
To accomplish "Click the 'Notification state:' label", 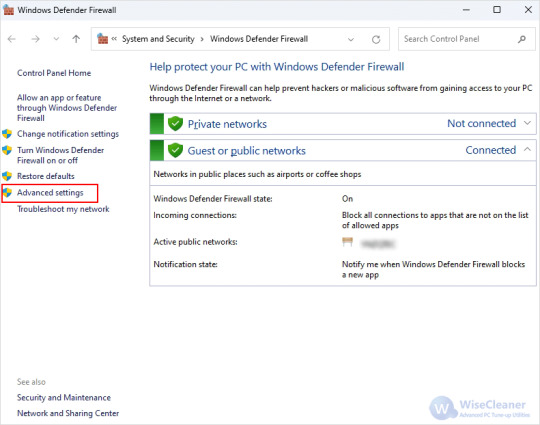I will [185, 265].
